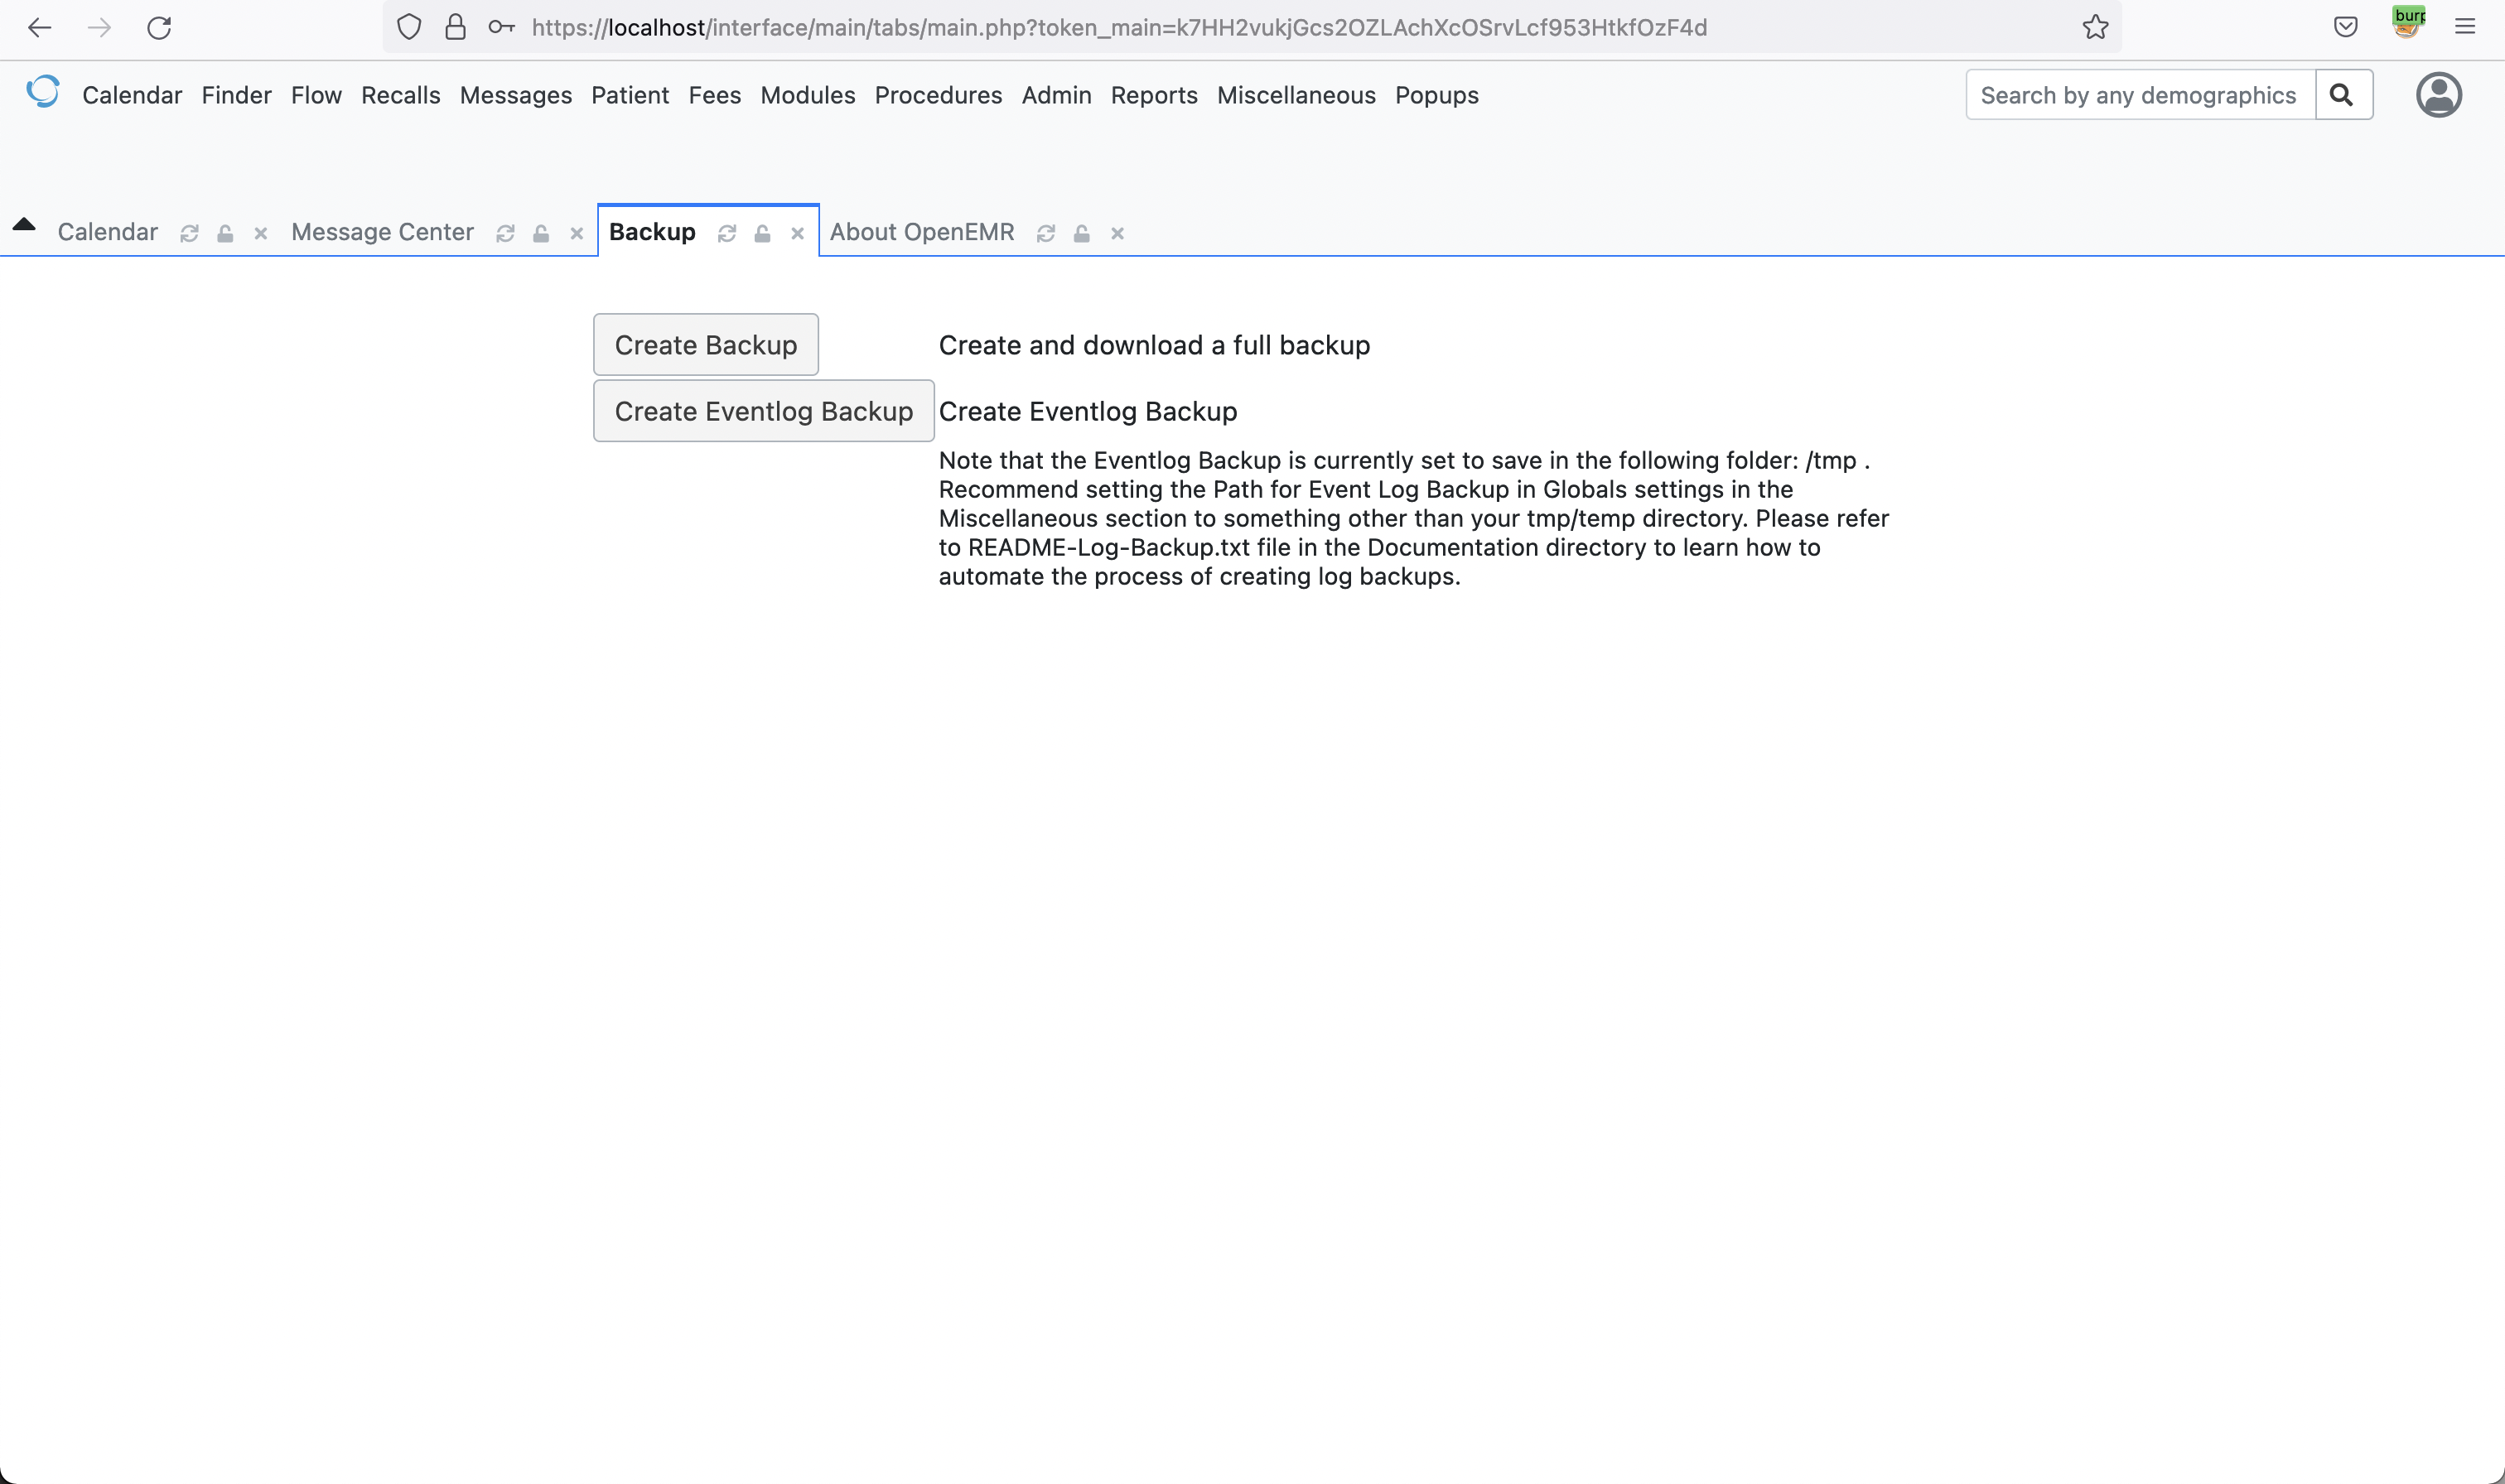2505x1484 pixels.
Task: Close the Message Center tab
Action: 577,233
